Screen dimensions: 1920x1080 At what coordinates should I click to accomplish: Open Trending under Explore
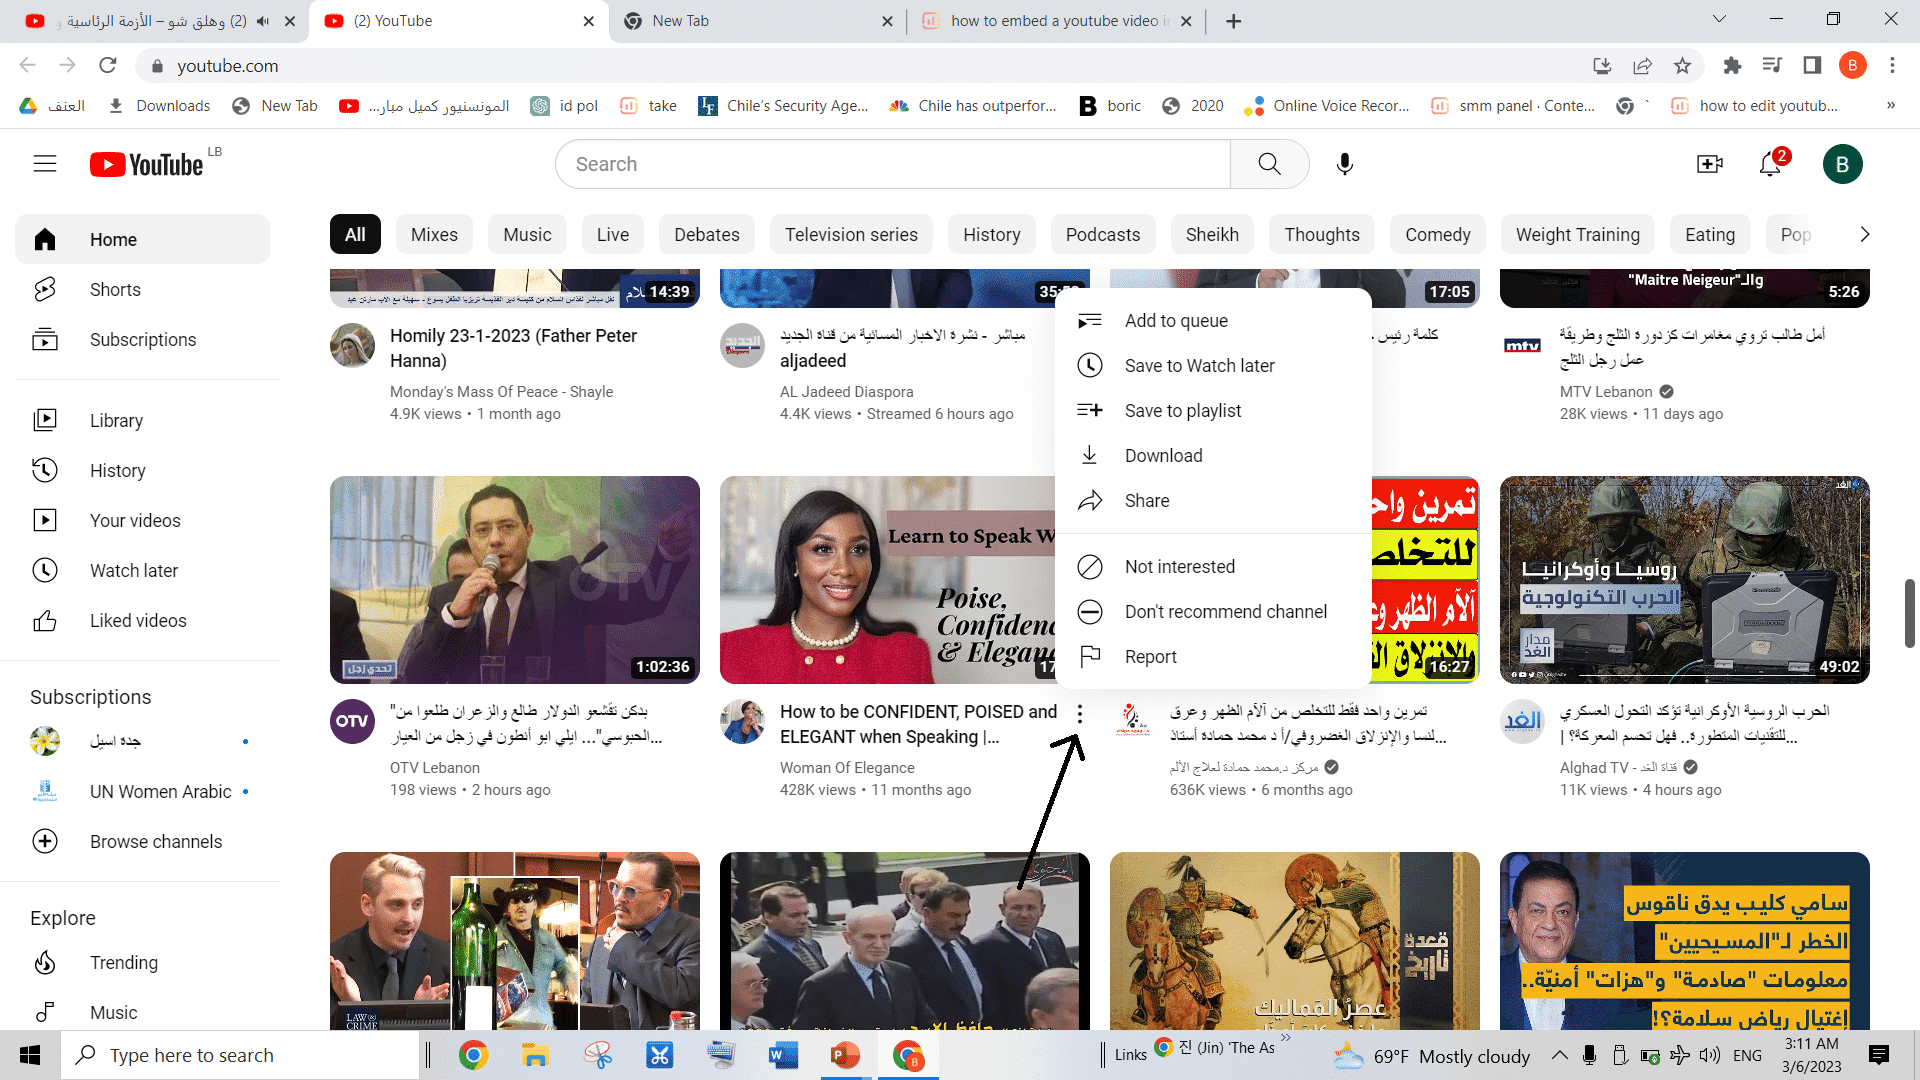142,963
